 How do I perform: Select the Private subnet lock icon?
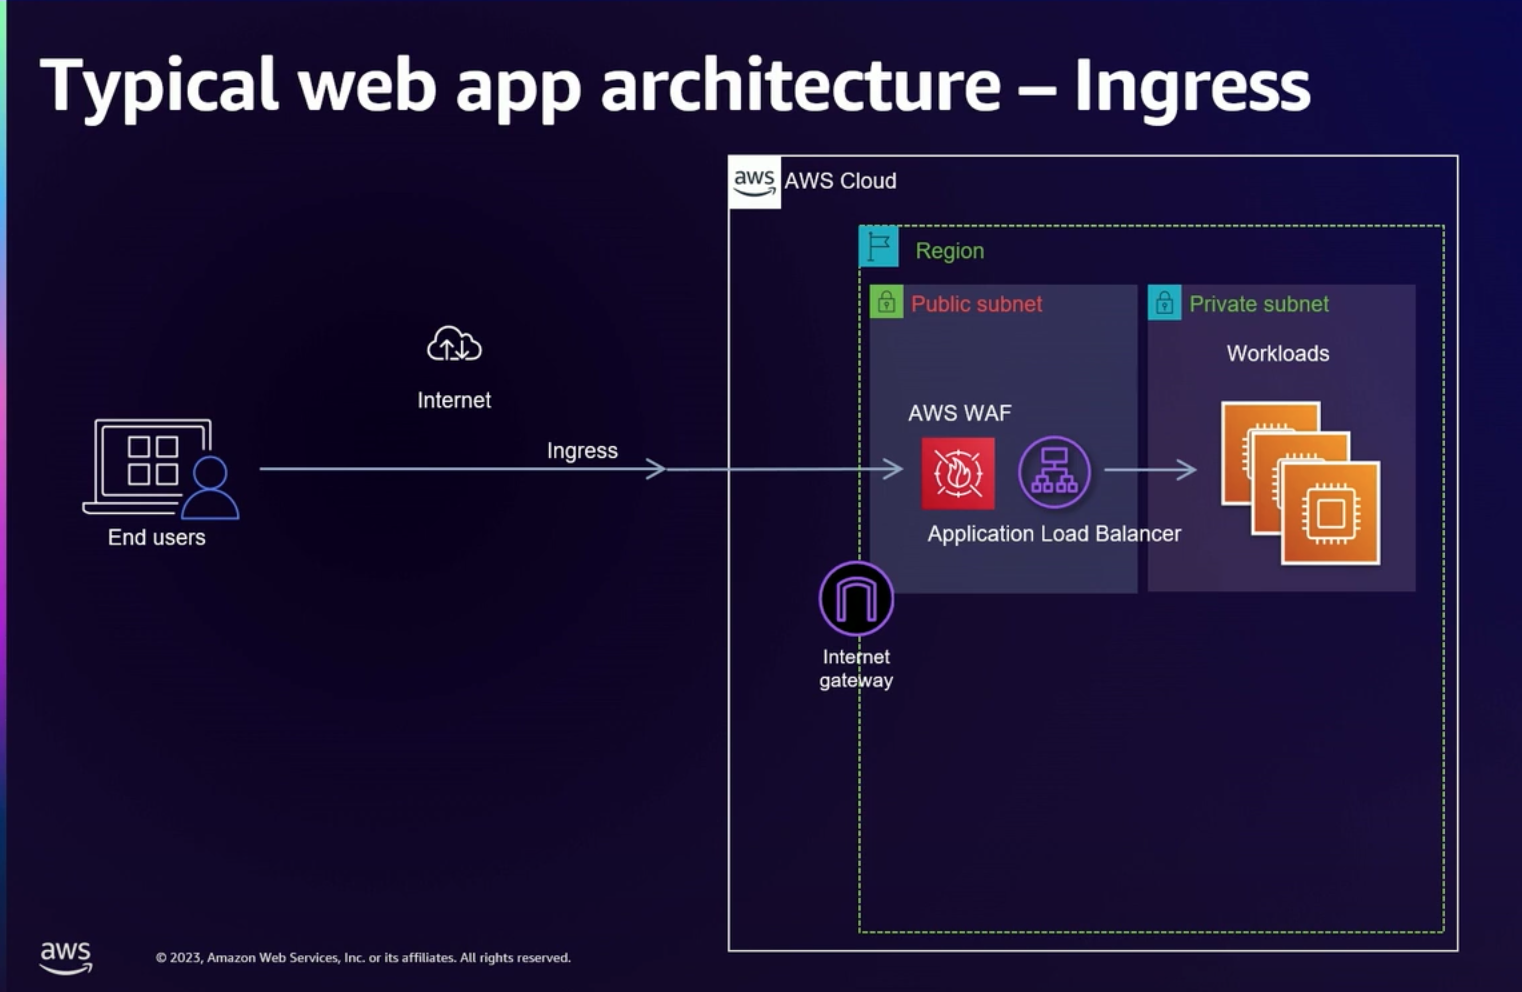click(1164, 301)
